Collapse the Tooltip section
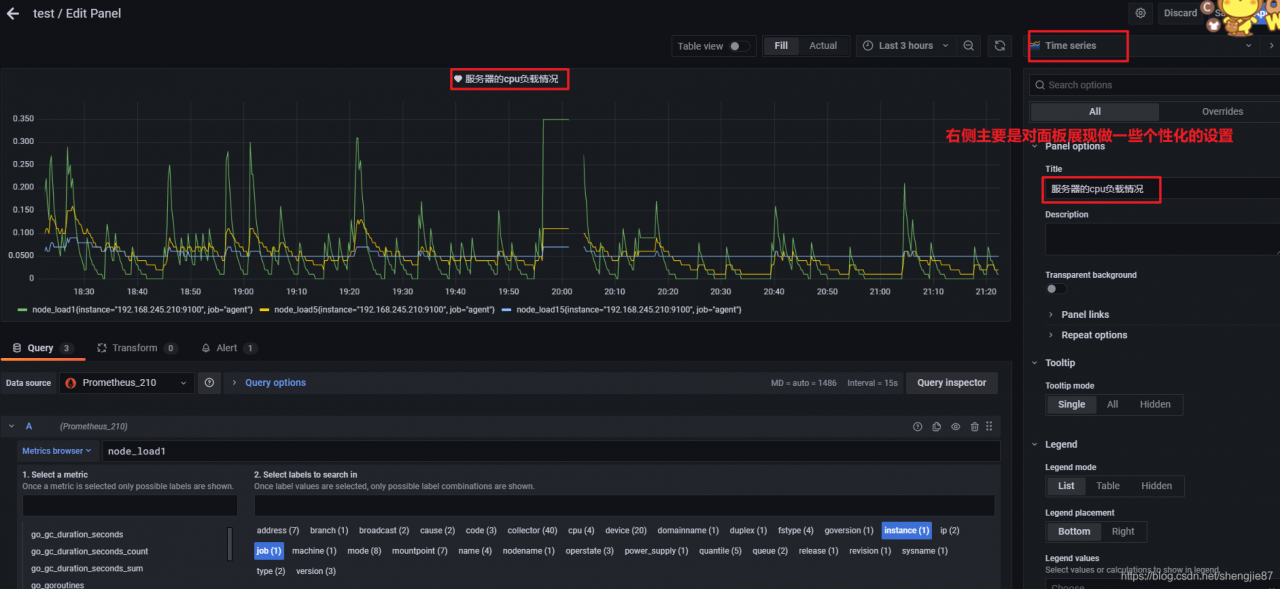This screenshot has height=589, width=1280. pyautogui.click(x=1058, y=363)
